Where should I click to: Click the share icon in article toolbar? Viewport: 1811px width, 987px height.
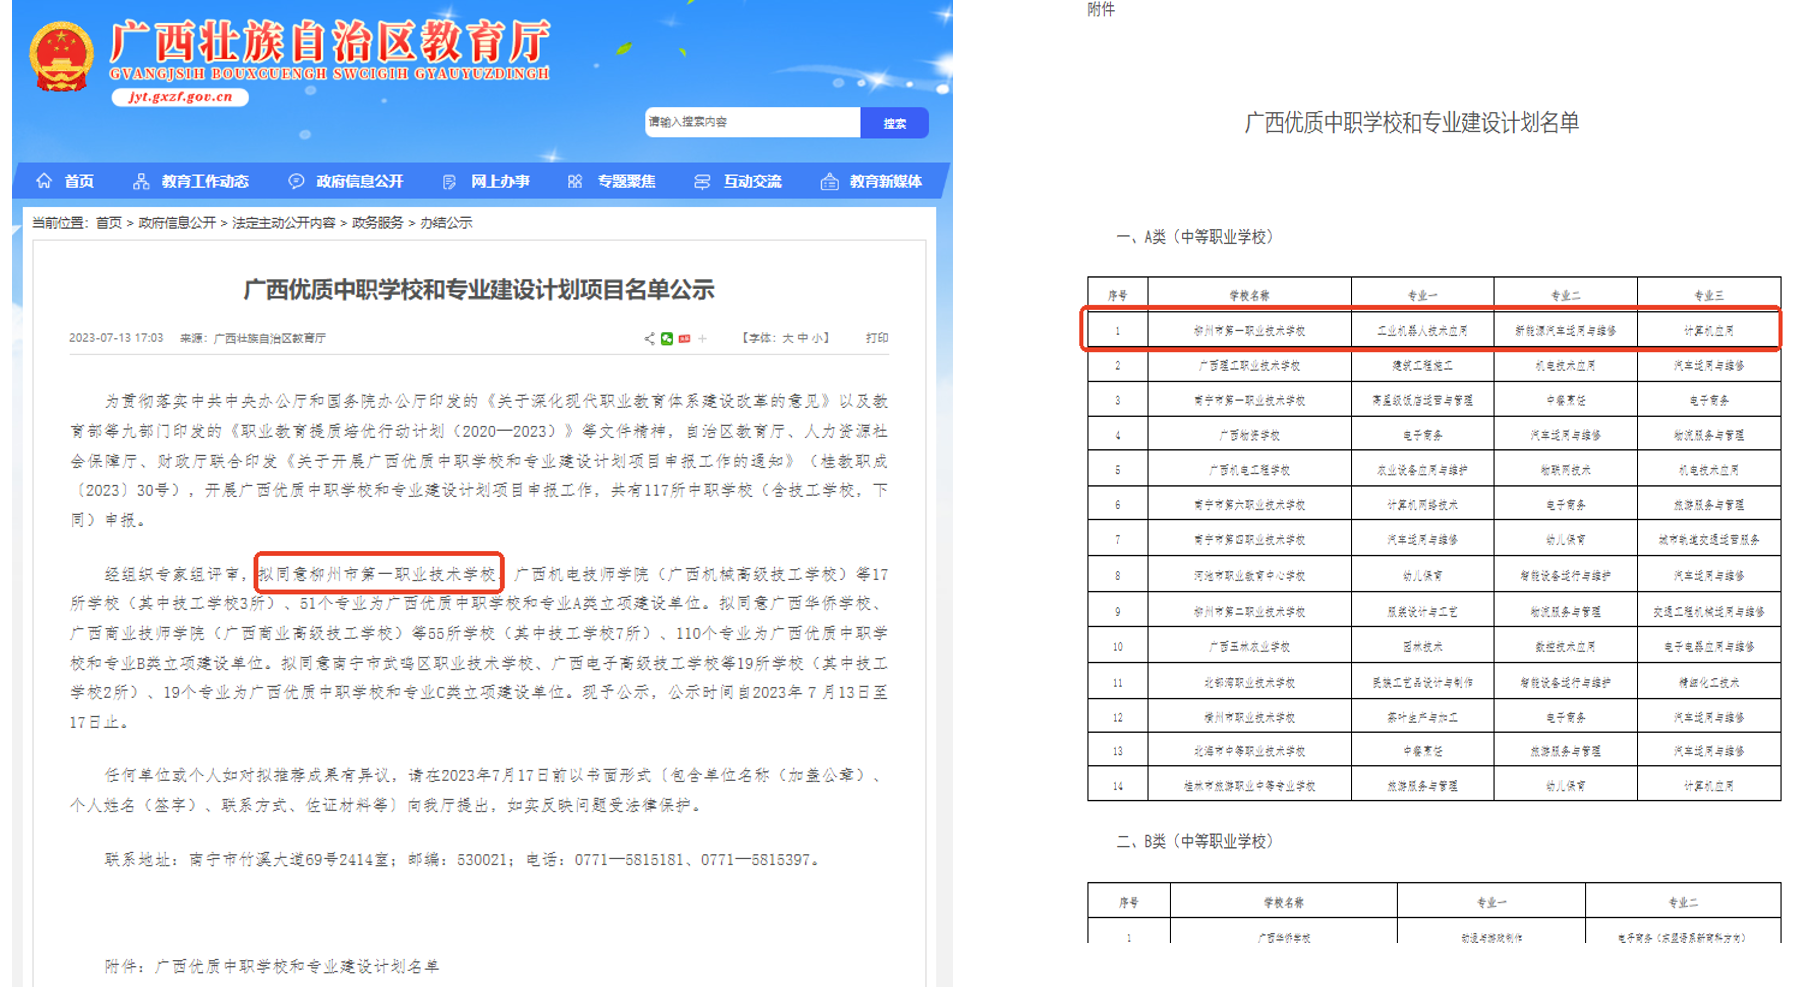tap(650, 338)
